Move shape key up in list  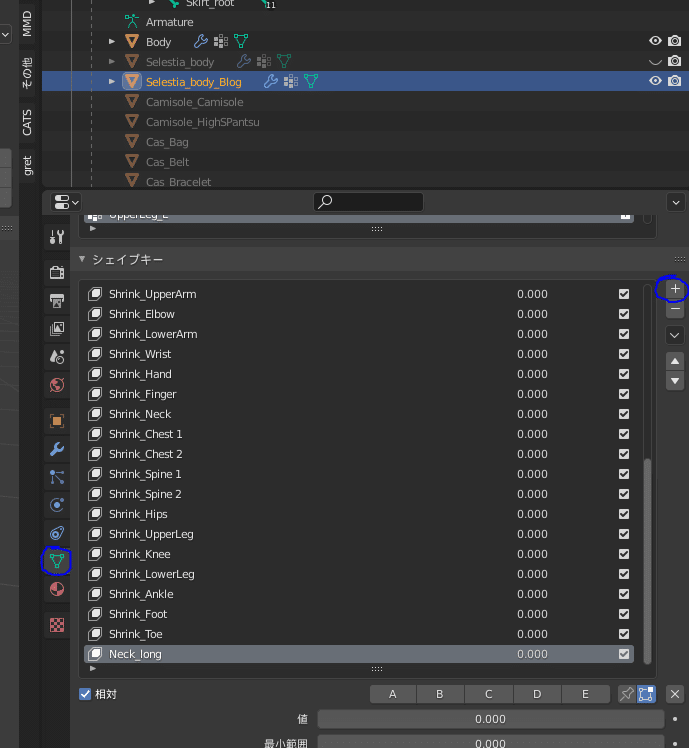point(675,361)
